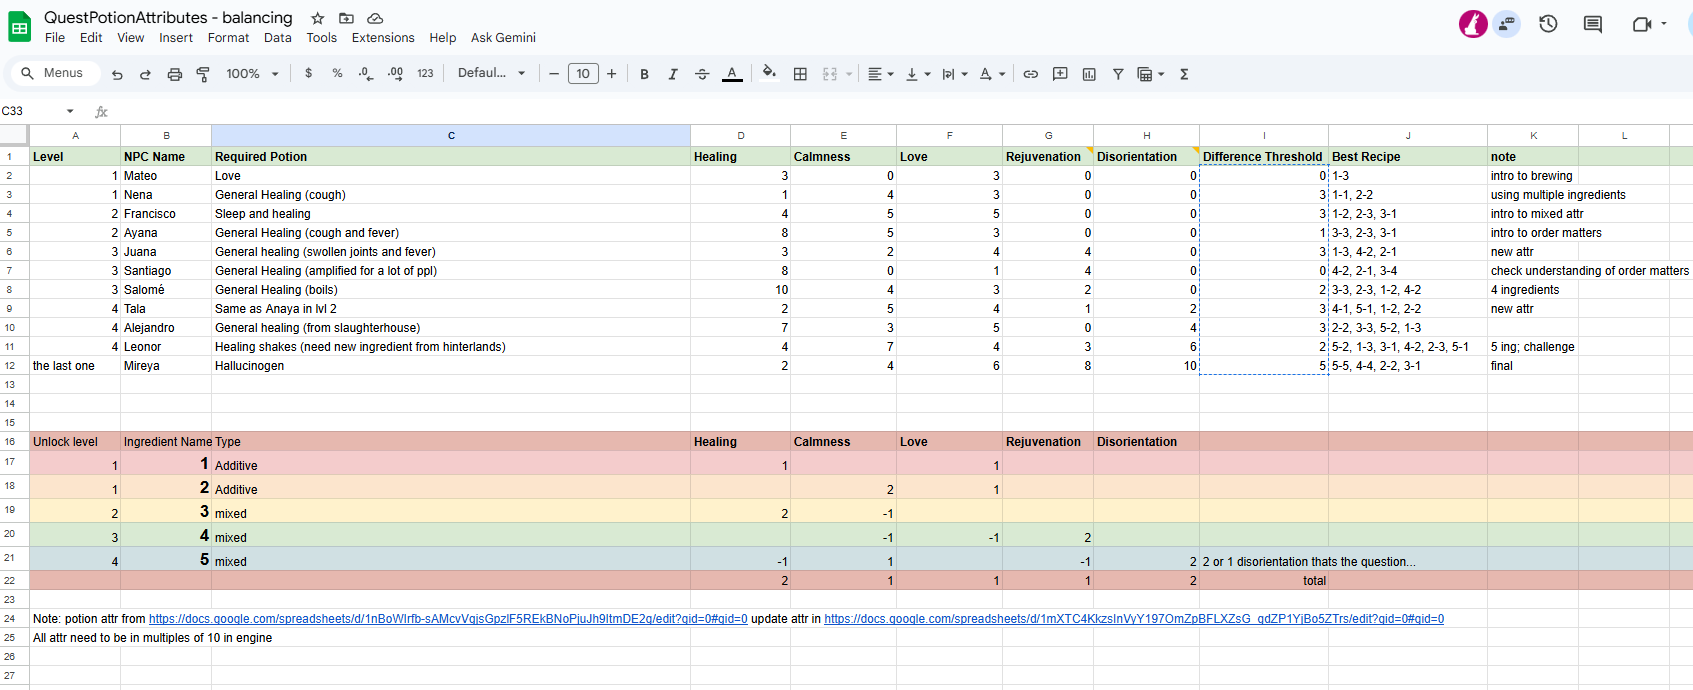Print the spreadsheet using the printer icon

point(175,74)
